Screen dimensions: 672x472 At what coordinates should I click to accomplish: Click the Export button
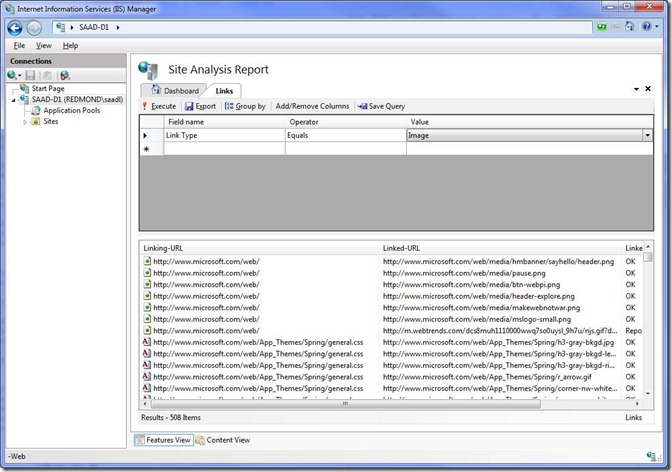(201, 106)
